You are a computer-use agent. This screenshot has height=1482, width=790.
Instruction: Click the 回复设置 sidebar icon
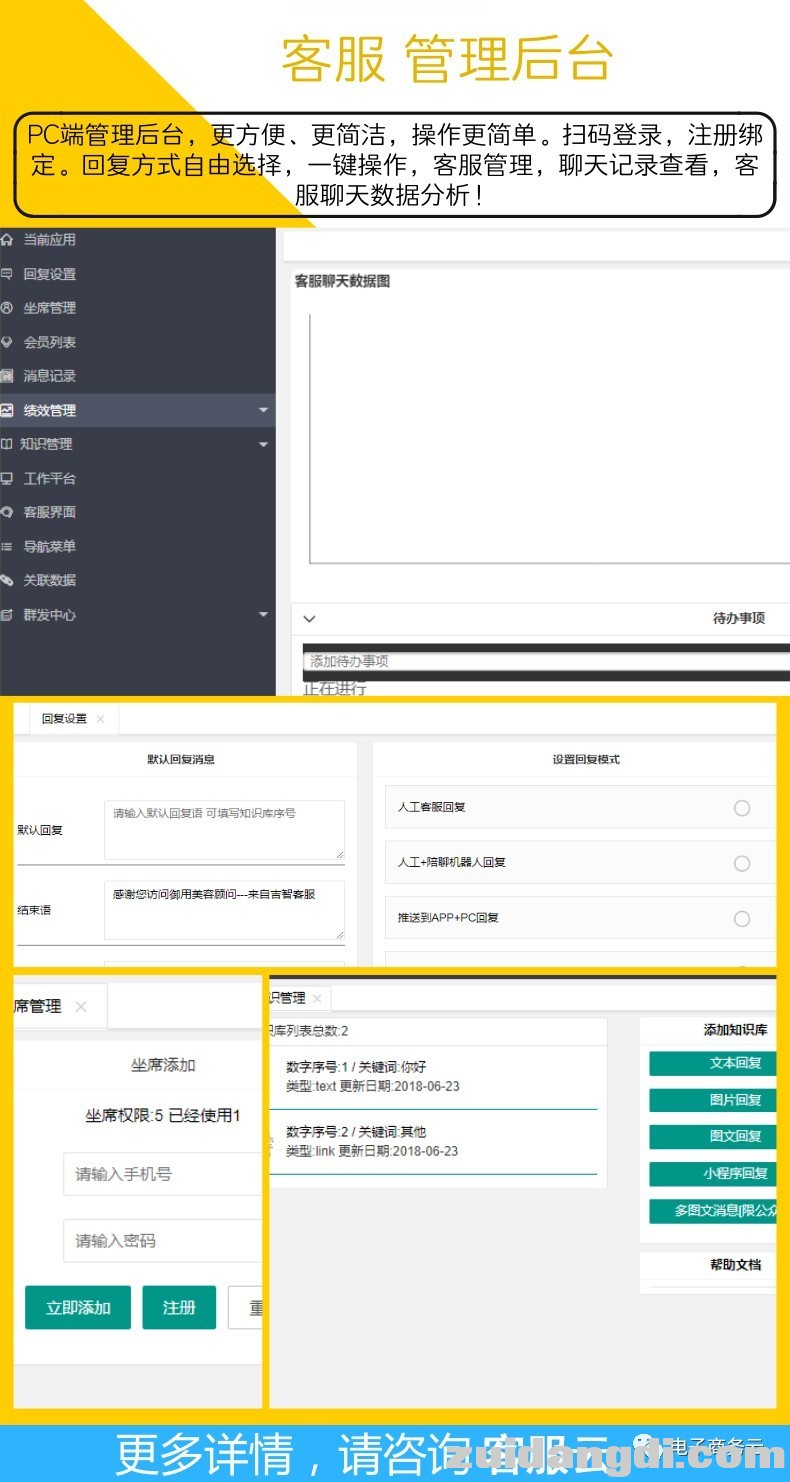[7, 274]
